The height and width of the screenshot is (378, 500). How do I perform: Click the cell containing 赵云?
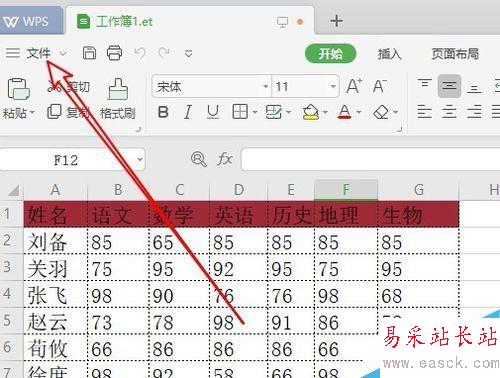pos(55,321)
